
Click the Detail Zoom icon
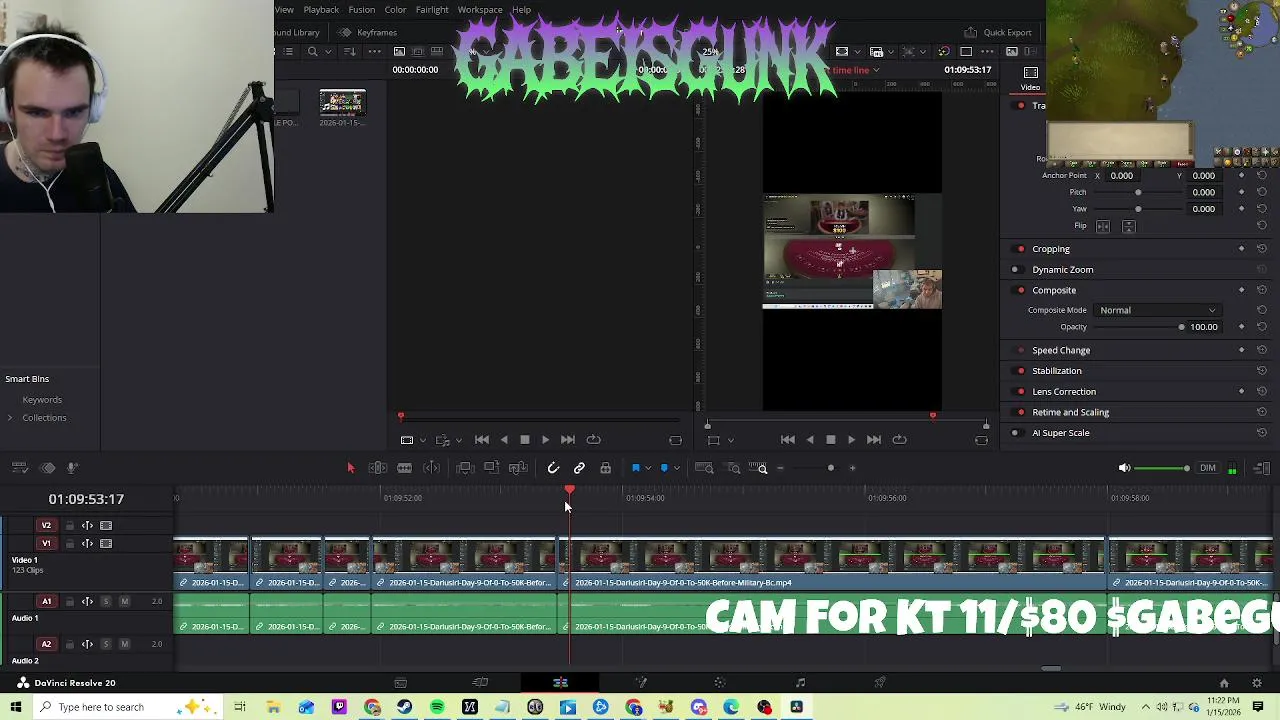[x=733, y=468]
